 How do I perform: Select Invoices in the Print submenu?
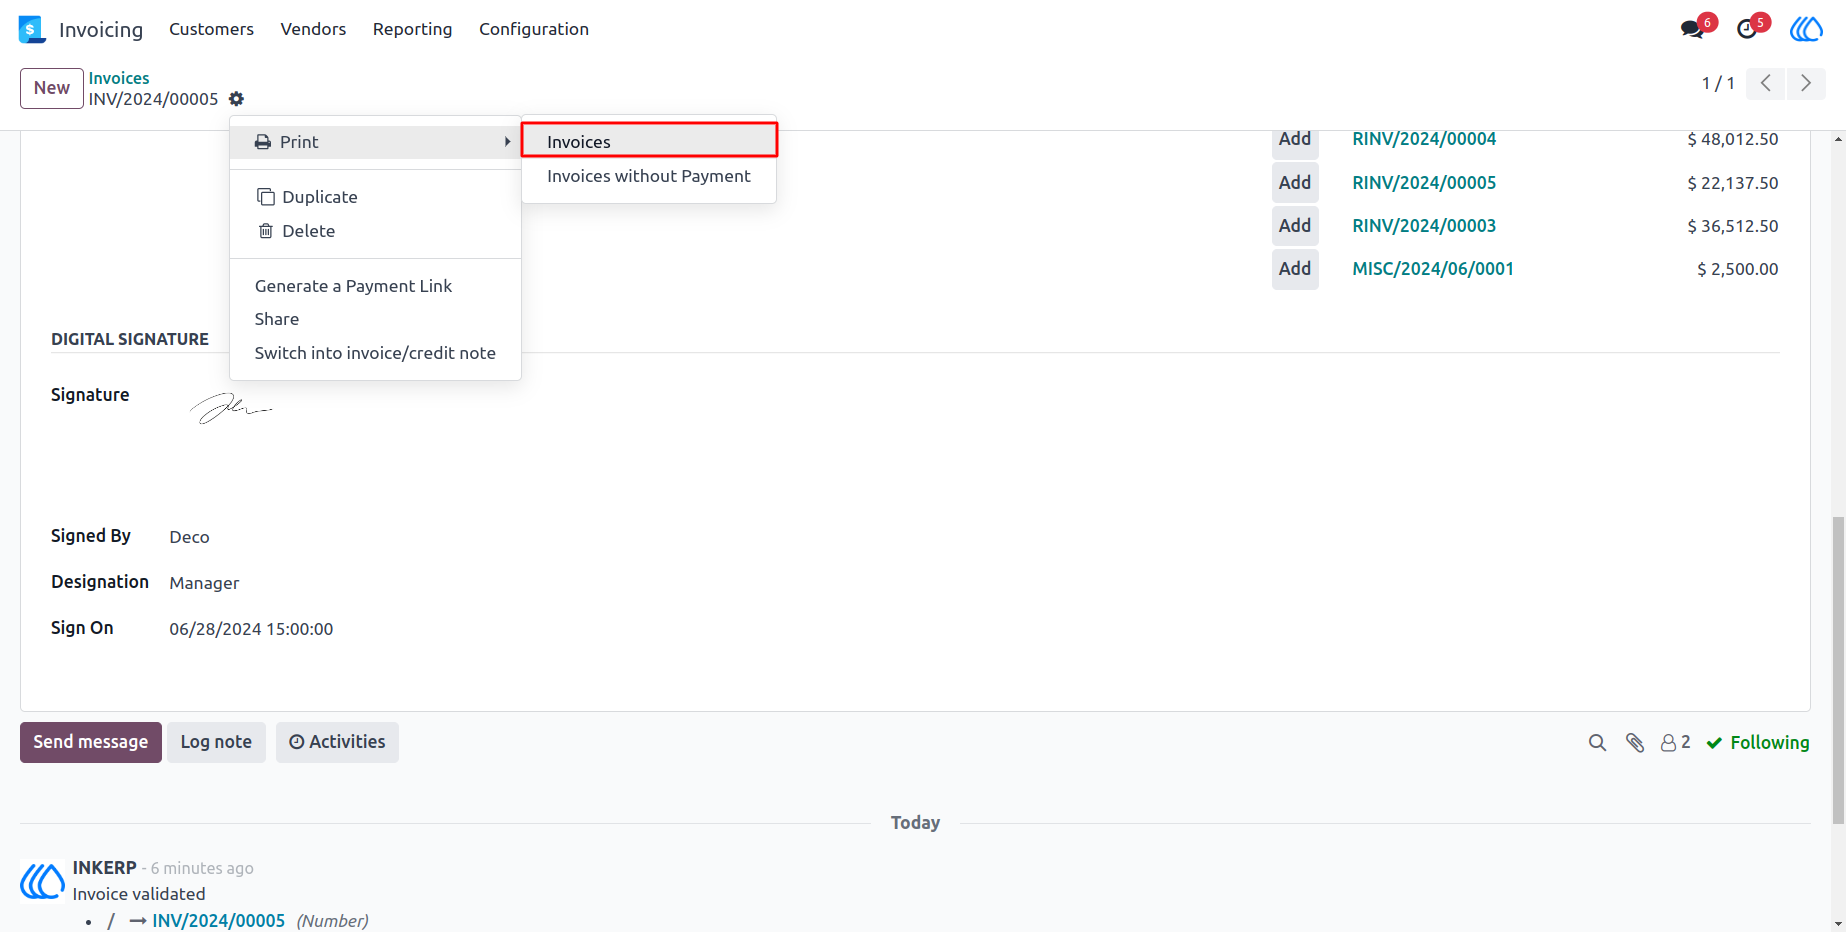(649, 141)
